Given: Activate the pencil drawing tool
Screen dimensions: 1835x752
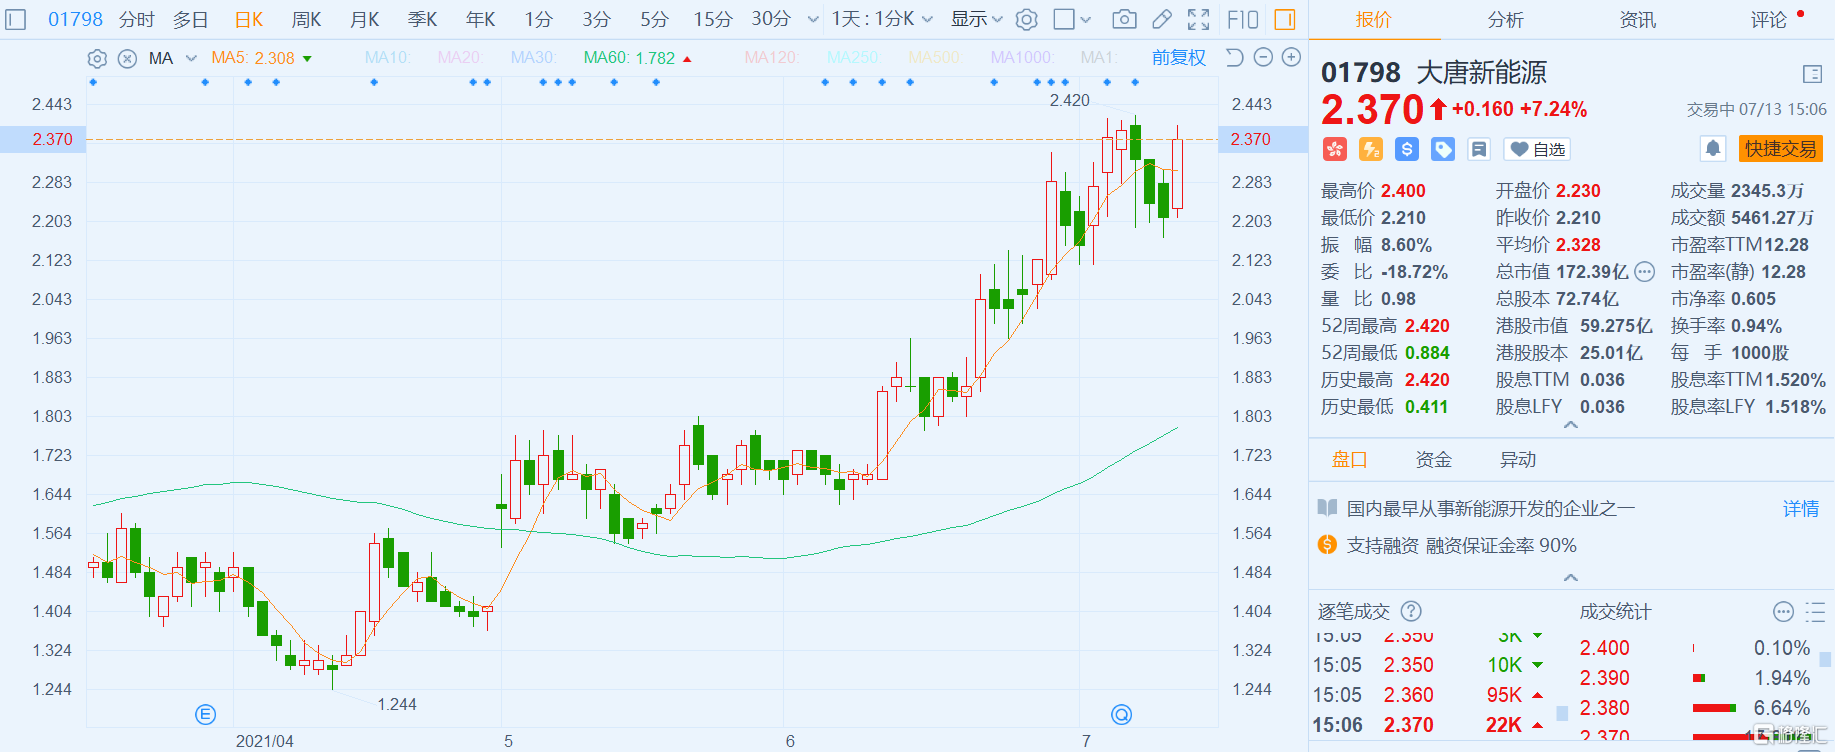Looking at the screenshot, I should click(1162, 19).
